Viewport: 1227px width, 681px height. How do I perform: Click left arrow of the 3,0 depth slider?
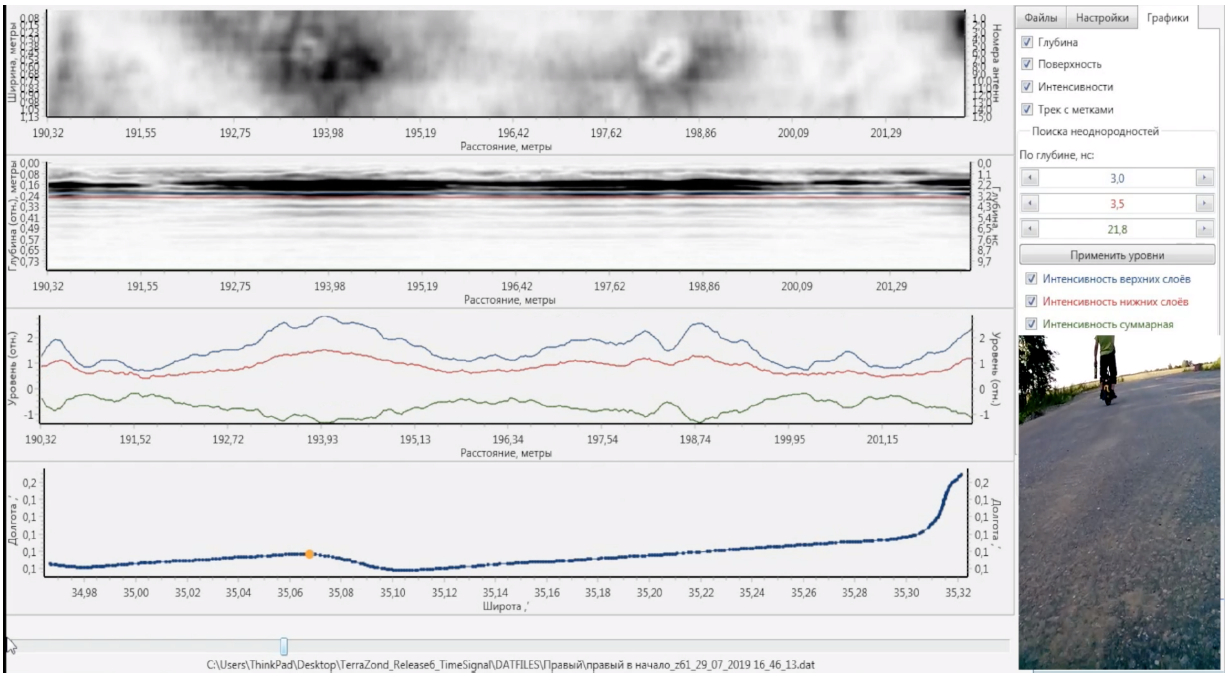[1029, 178]
